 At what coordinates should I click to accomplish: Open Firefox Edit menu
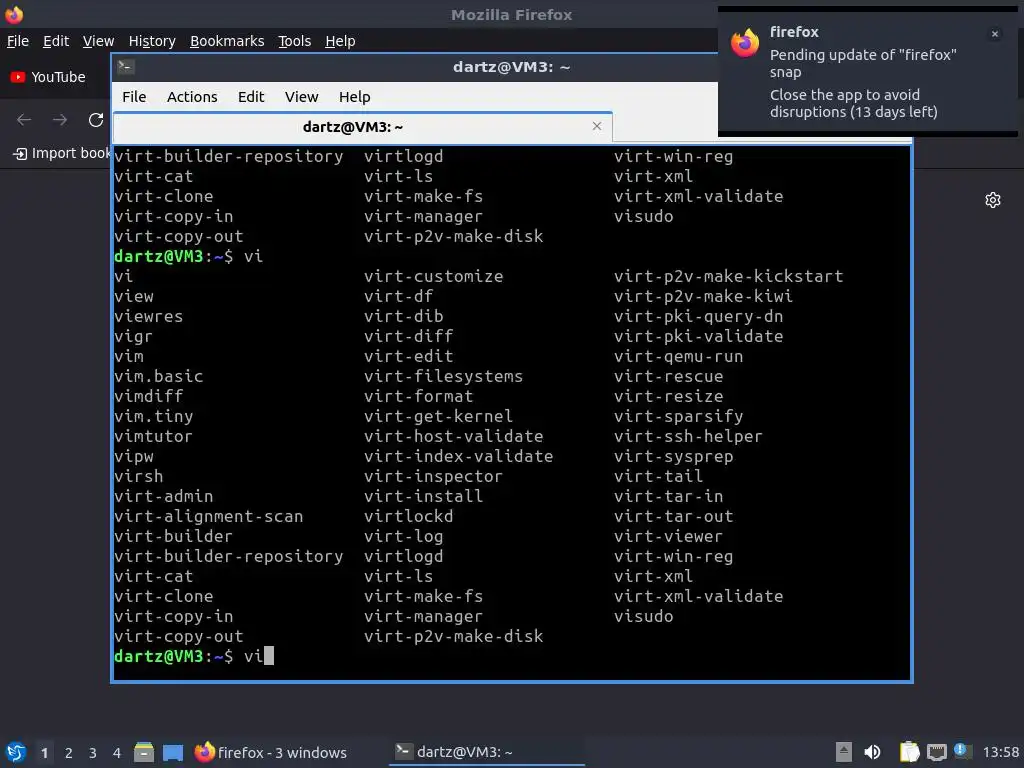coord(56,41)
